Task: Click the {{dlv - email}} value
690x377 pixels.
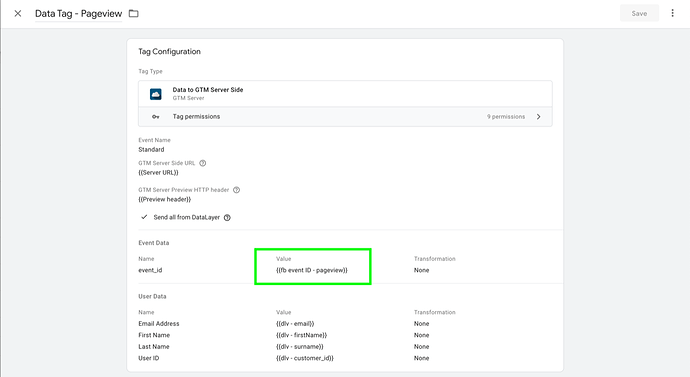Action: click(x=295, y=323)
